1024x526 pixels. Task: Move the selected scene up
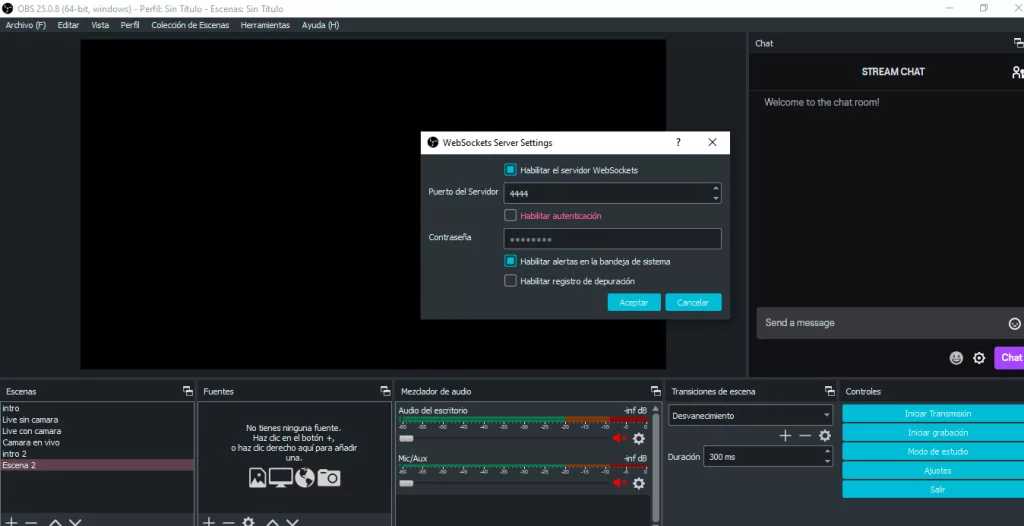pos(56,522)
